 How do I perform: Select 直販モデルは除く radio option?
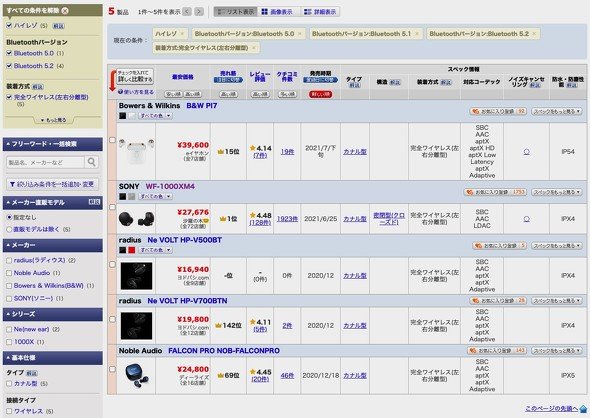click(x=9, y=229)
